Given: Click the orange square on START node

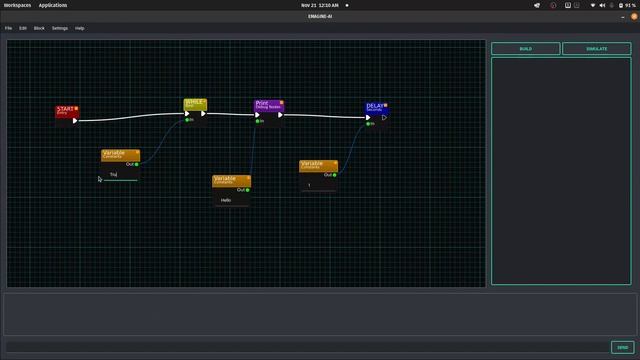Looking at the screenshot, I should [x=76, y=108].
